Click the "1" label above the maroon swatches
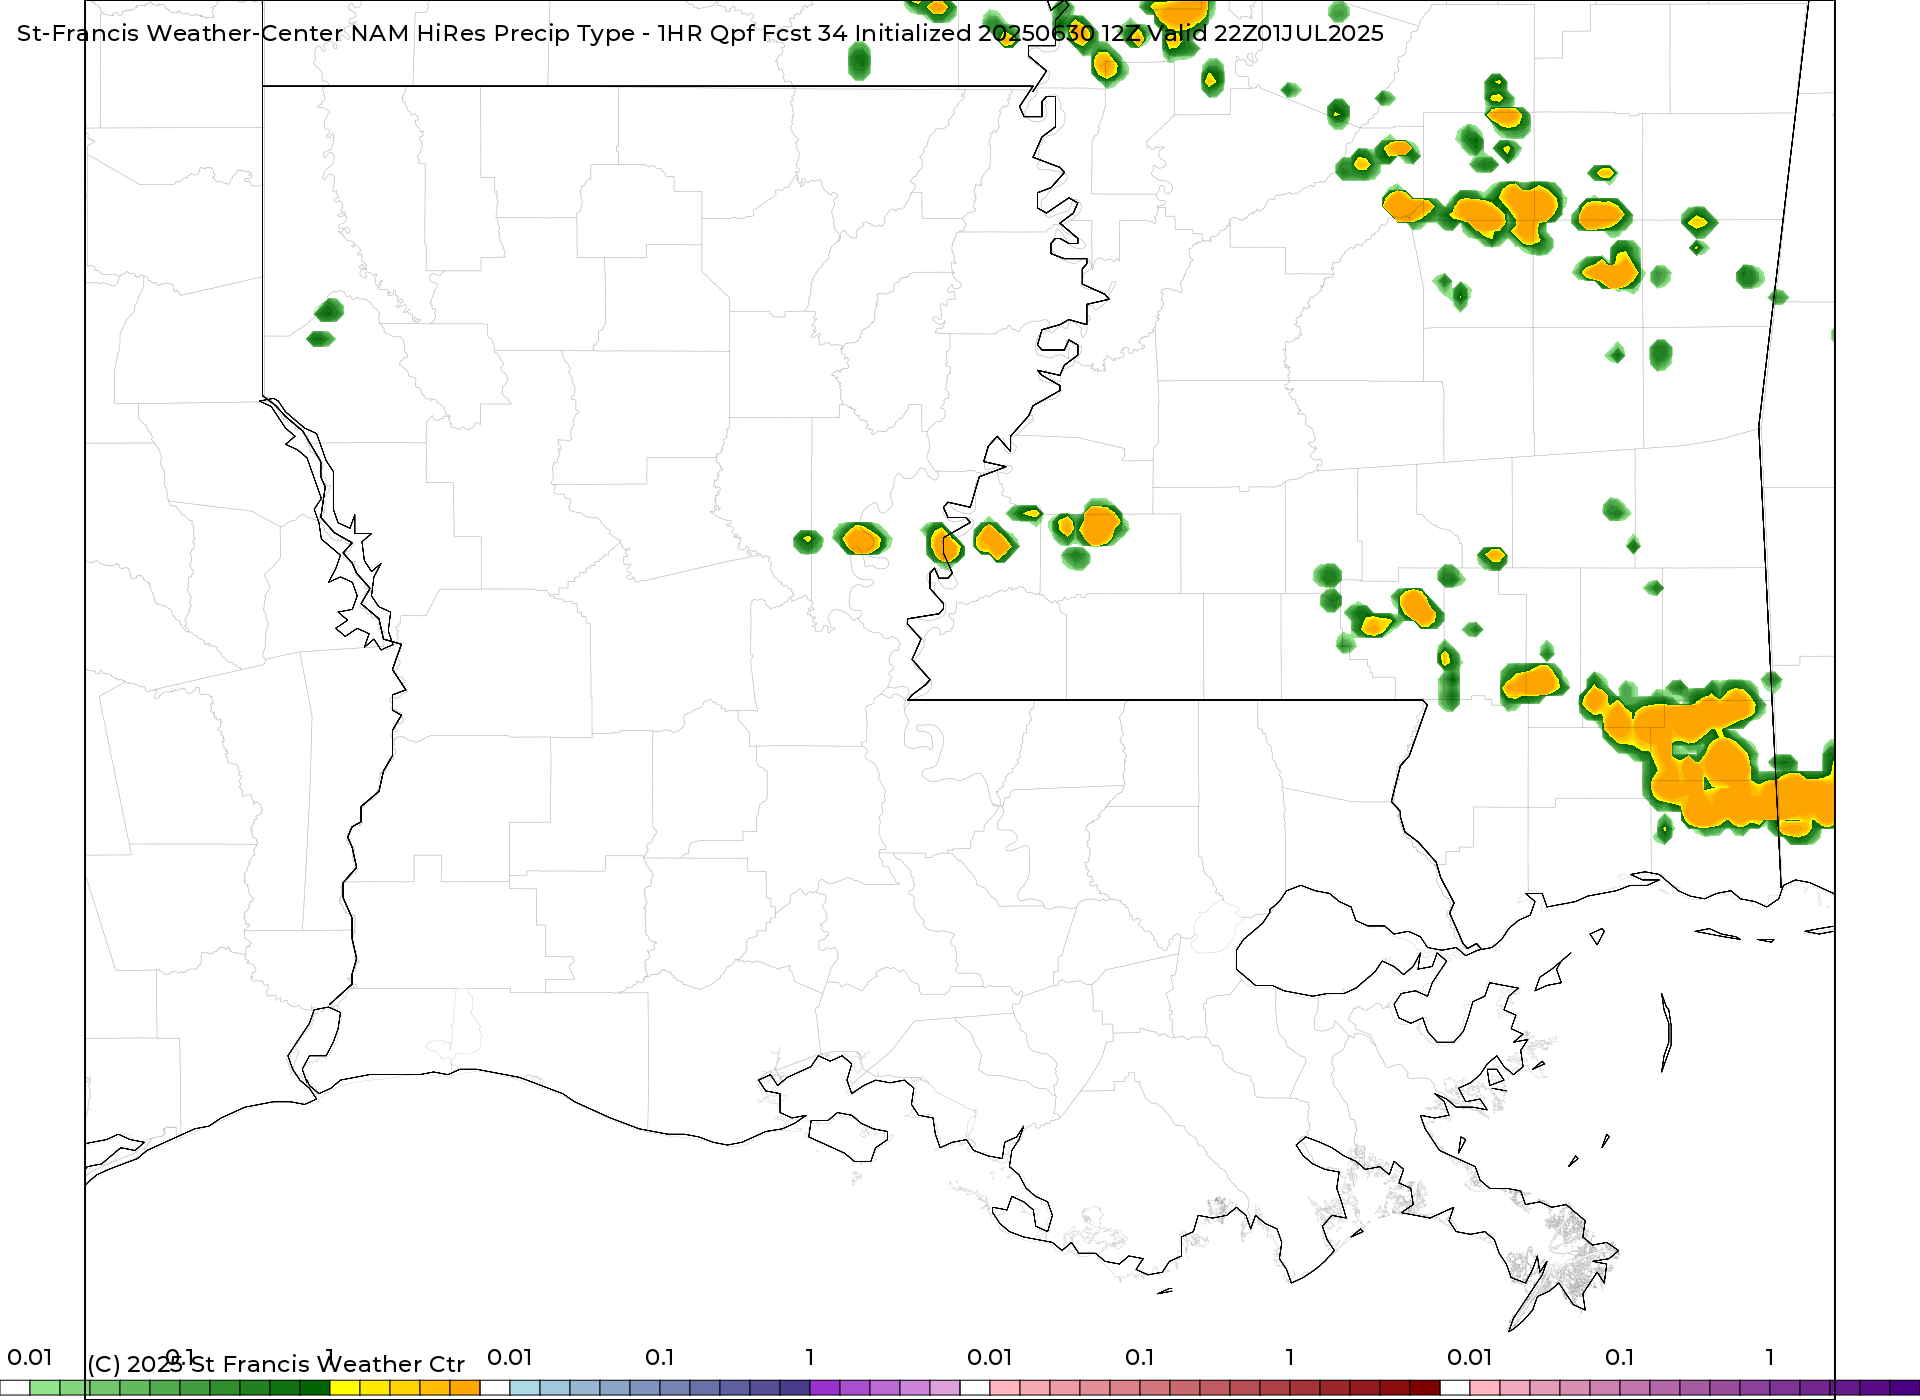1920x1400 pixels. point(1290,1357)
